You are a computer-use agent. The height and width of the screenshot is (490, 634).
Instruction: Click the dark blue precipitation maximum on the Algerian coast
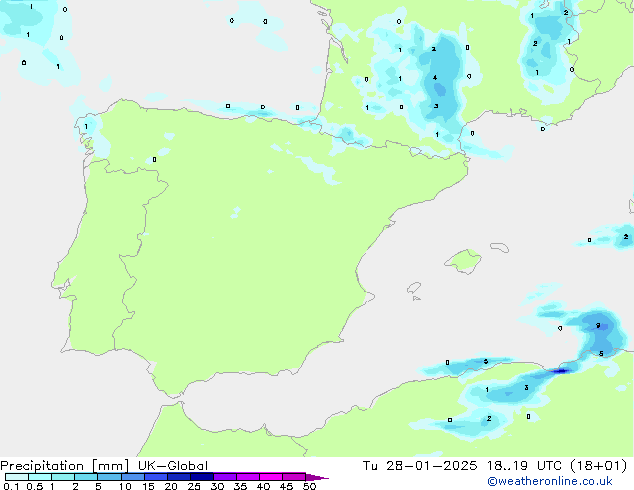pos(561,370)
